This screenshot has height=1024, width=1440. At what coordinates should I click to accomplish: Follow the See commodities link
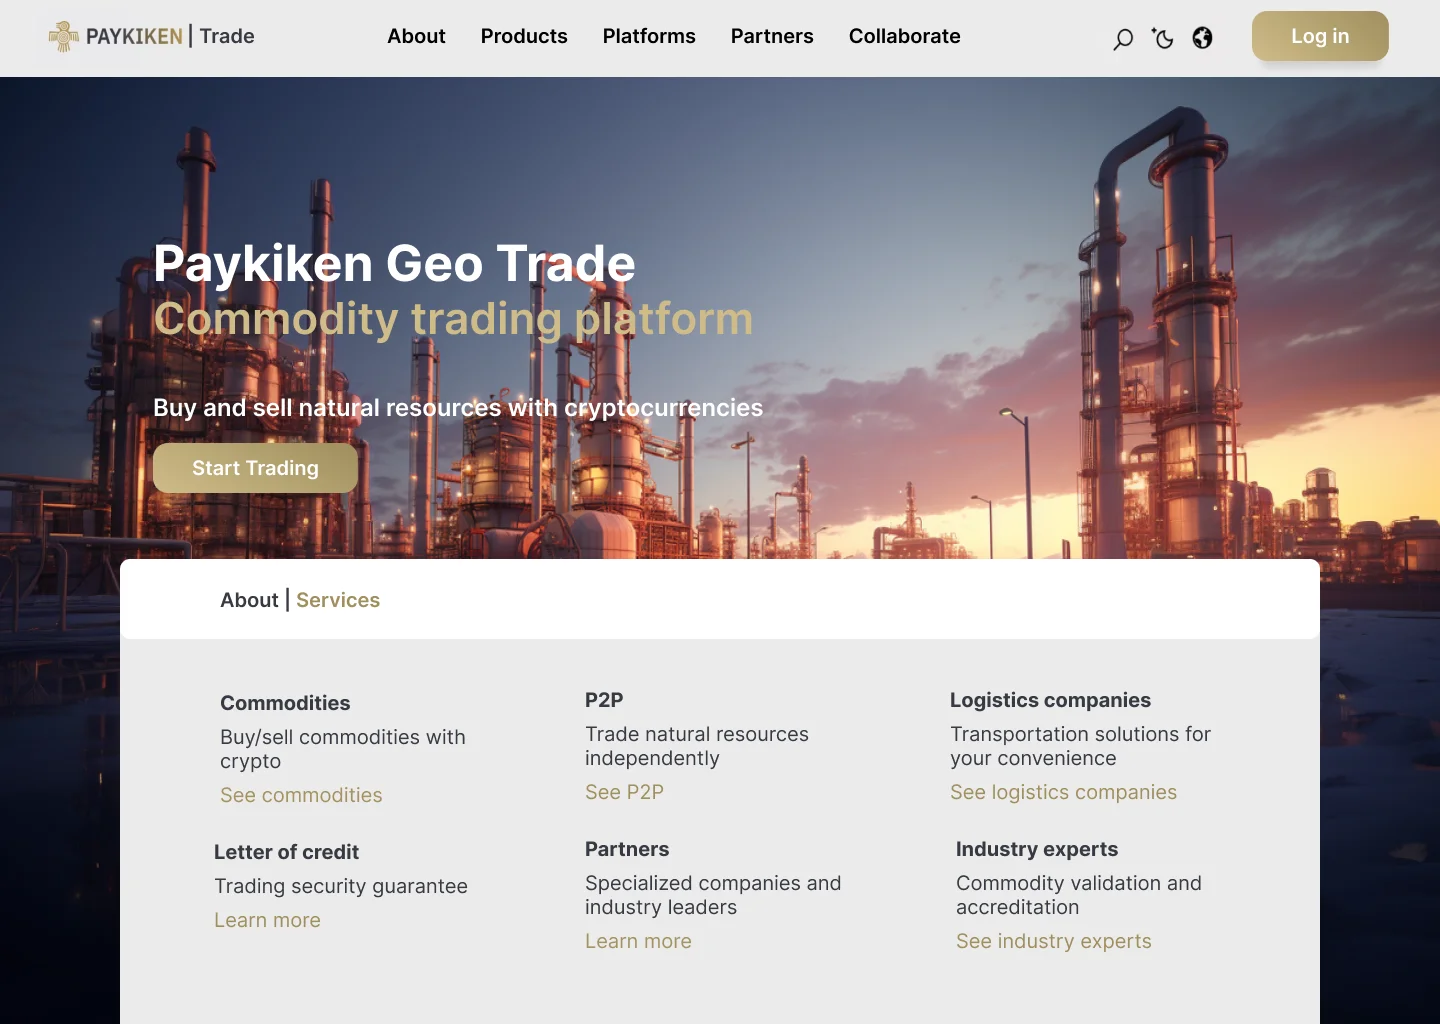[301, 795]
